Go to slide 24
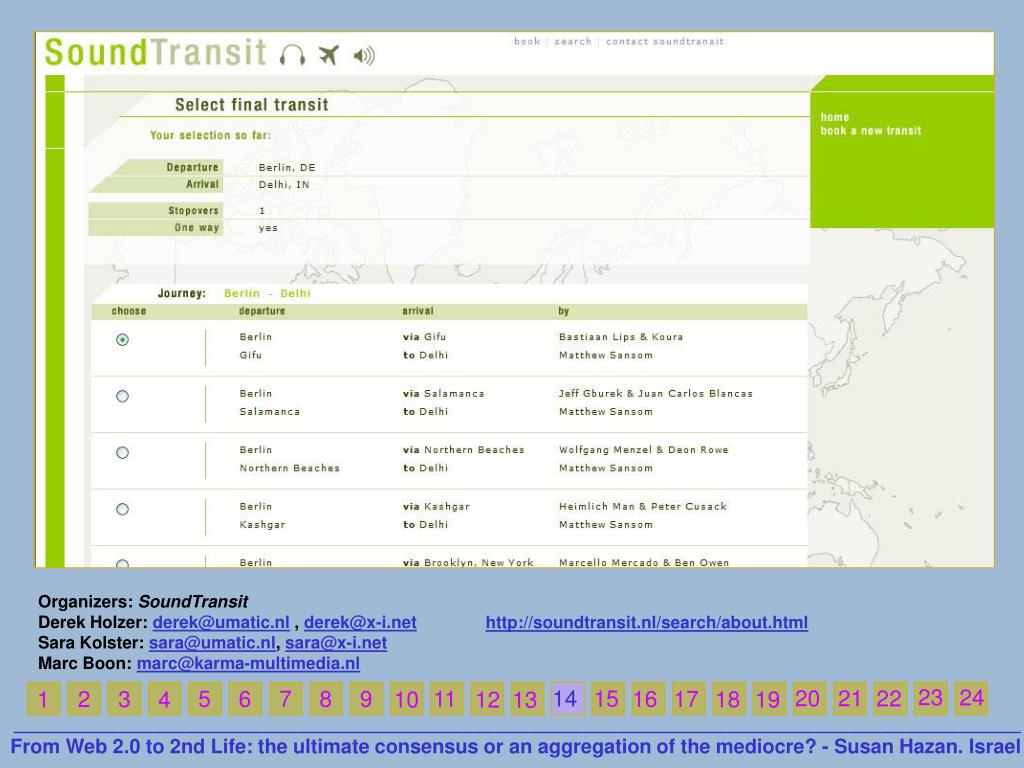Viewport: 1024px width, 768px height. (x=971, y=699)
